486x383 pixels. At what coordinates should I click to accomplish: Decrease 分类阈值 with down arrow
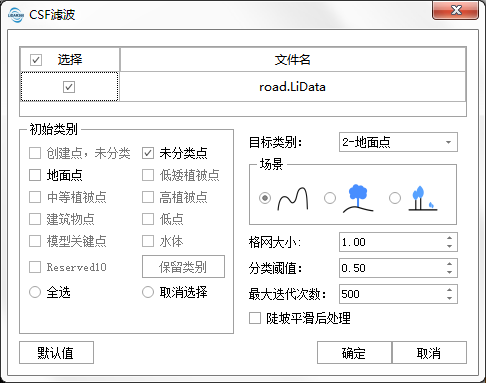450,272
